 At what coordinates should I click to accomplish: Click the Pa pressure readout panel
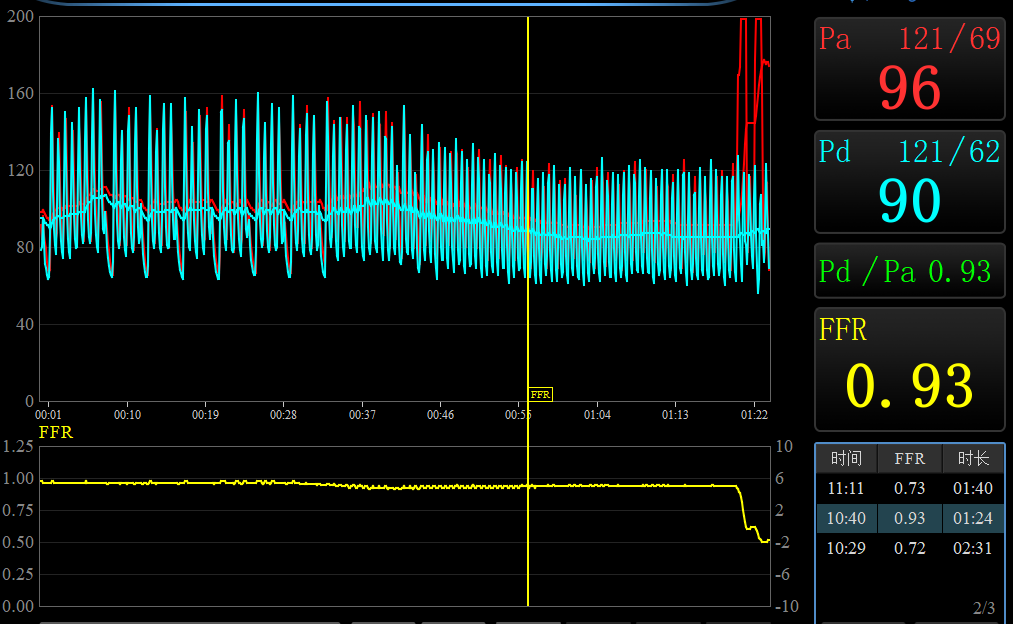point(909,69)
